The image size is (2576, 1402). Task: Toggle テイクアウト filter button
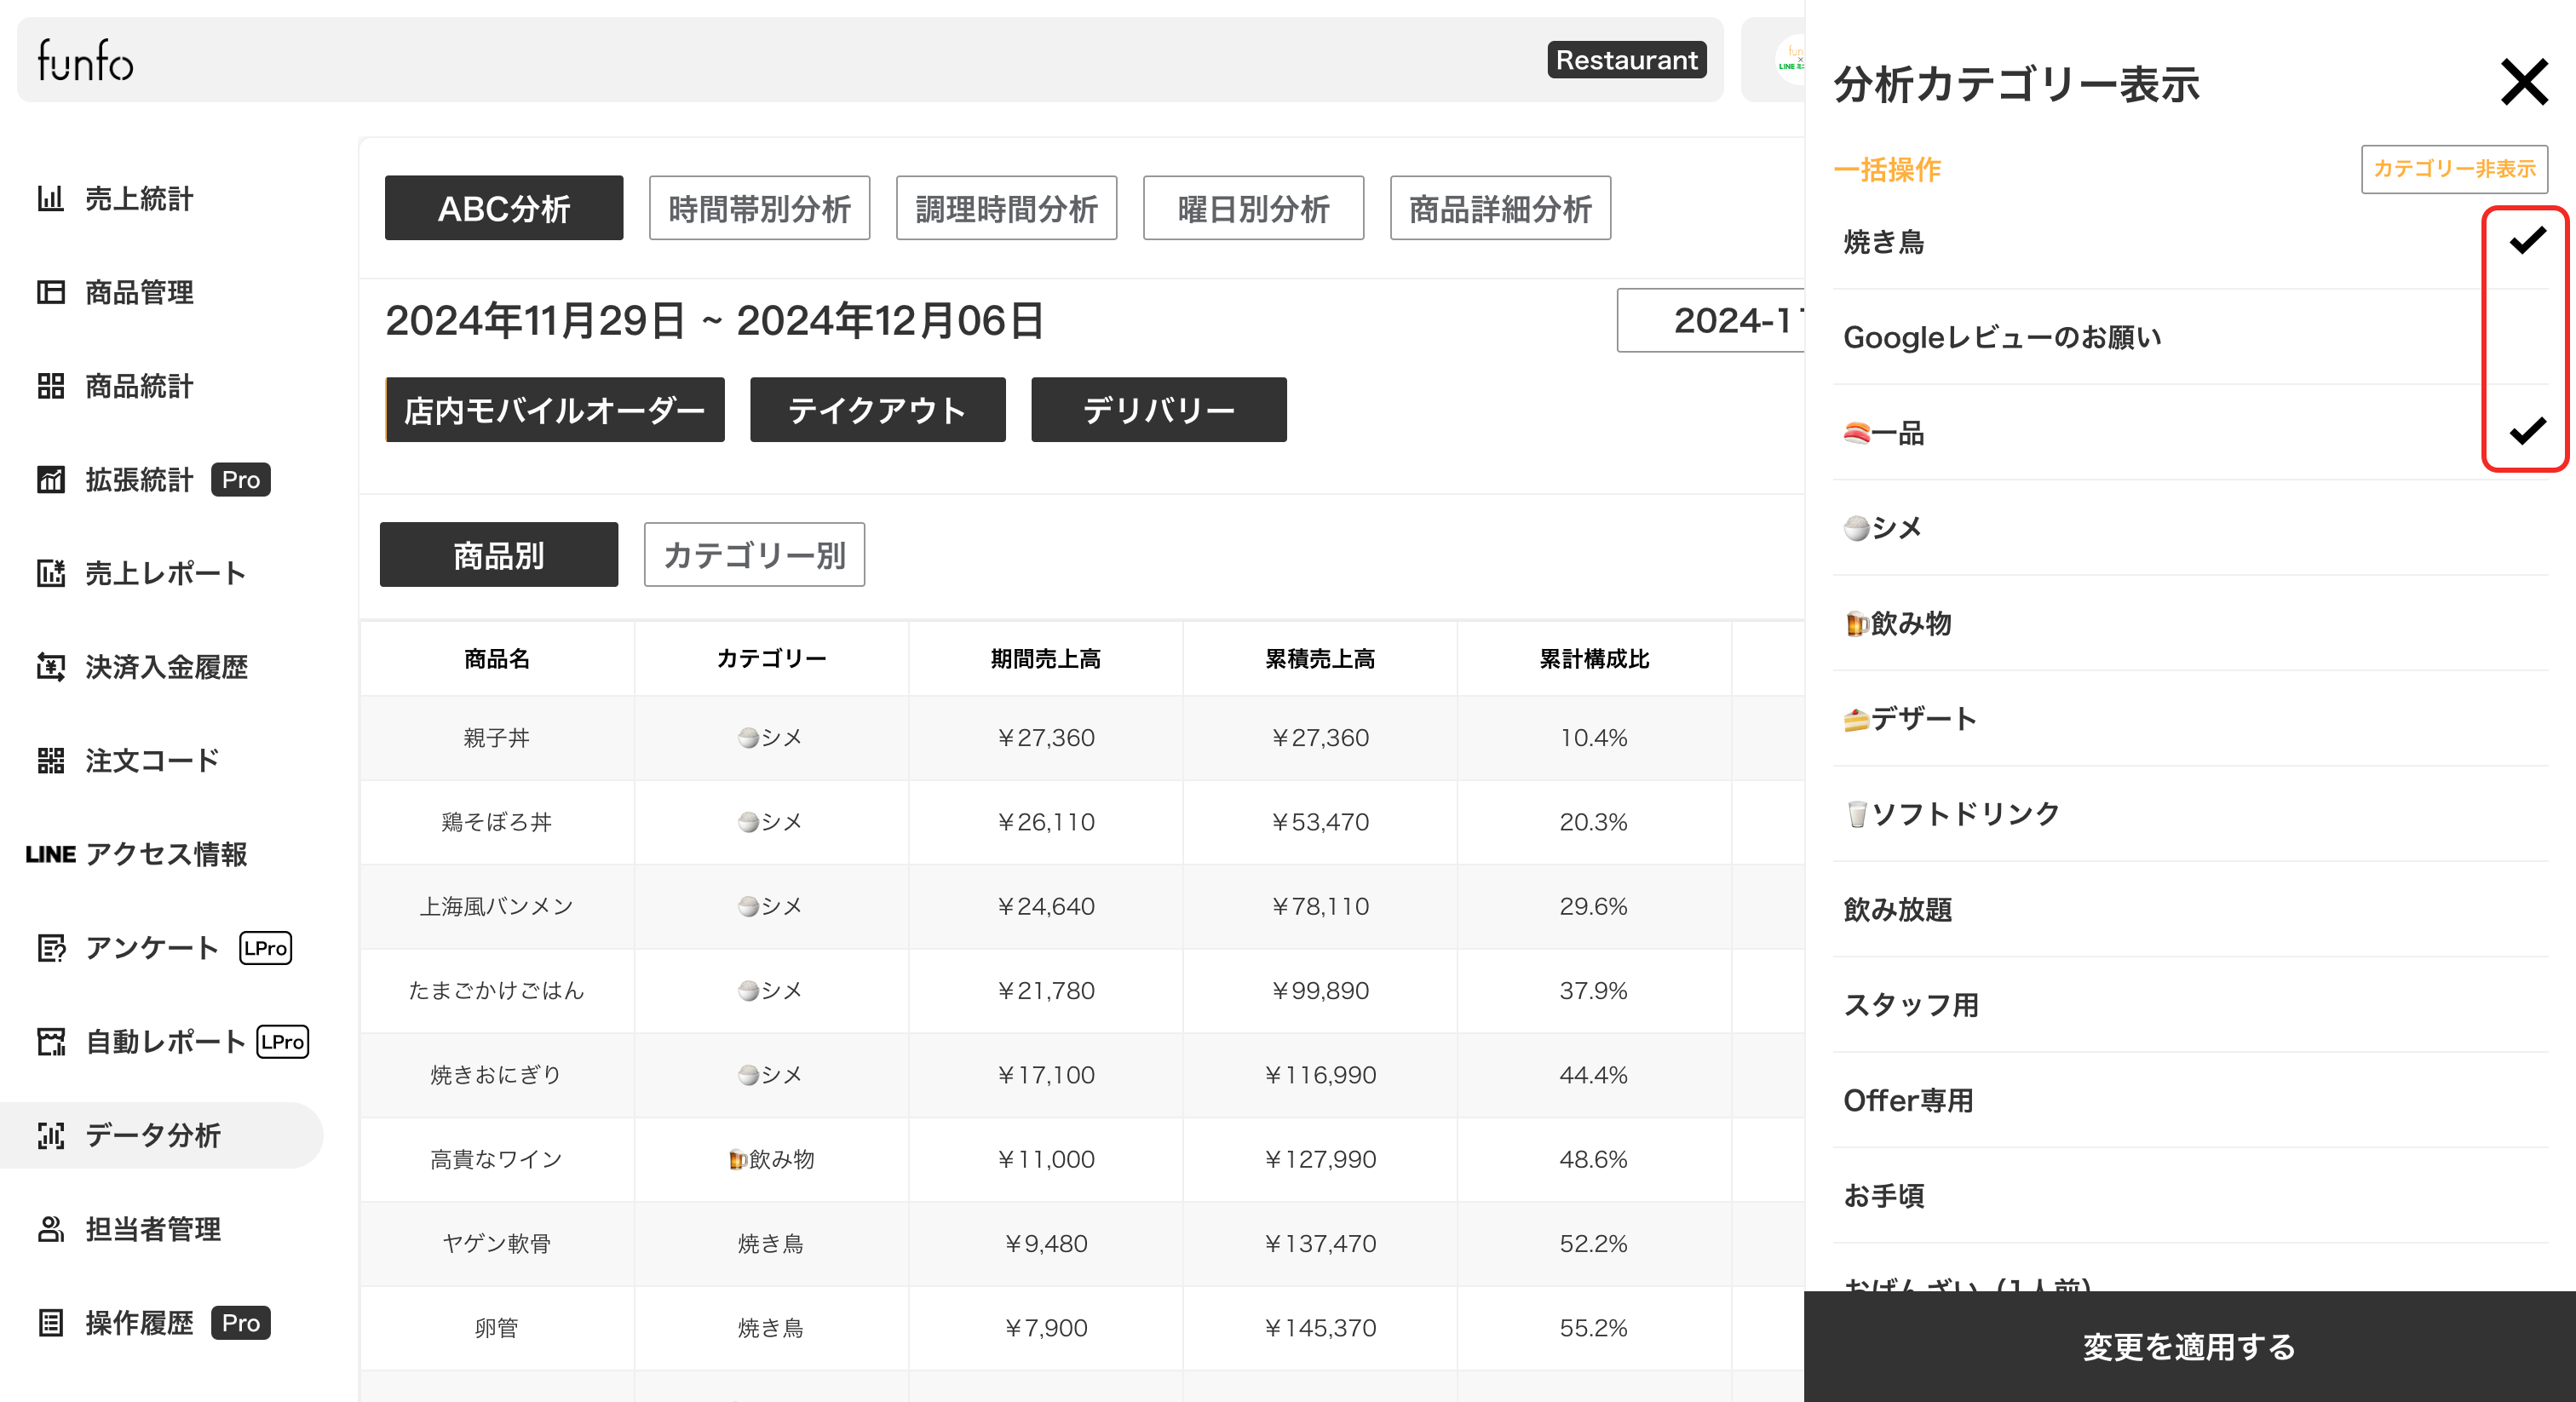878,409
